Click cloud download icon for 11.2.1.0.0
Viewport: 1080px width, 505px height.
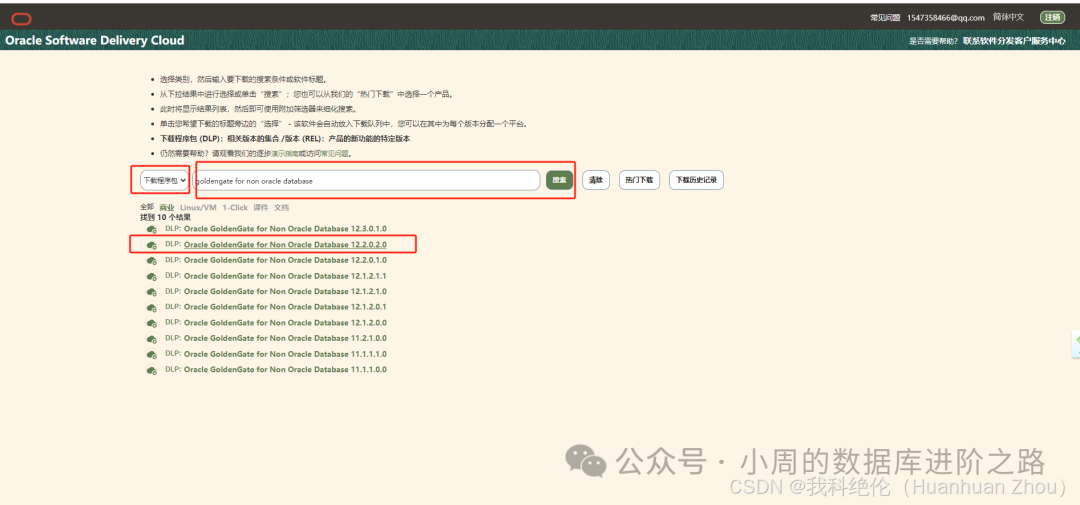[x=152, y=339]
